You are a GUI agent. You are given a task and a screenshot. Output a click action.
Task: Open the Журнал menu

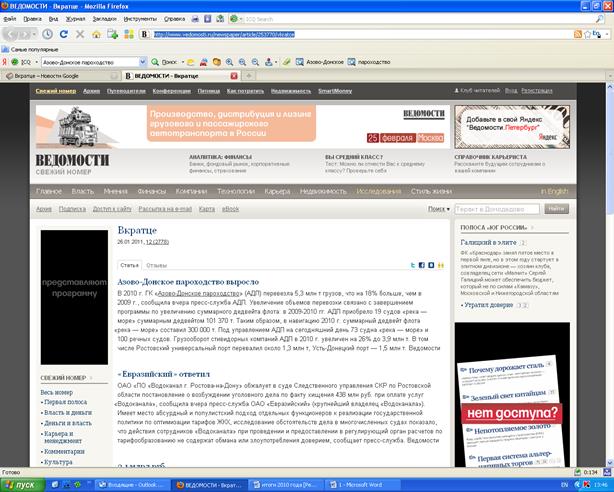pos(75,19)
